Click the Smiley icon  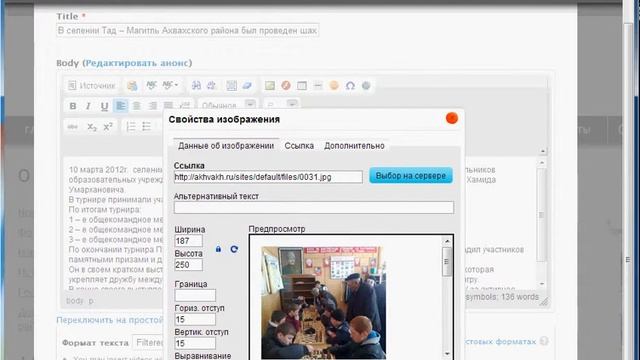[334, 85]
